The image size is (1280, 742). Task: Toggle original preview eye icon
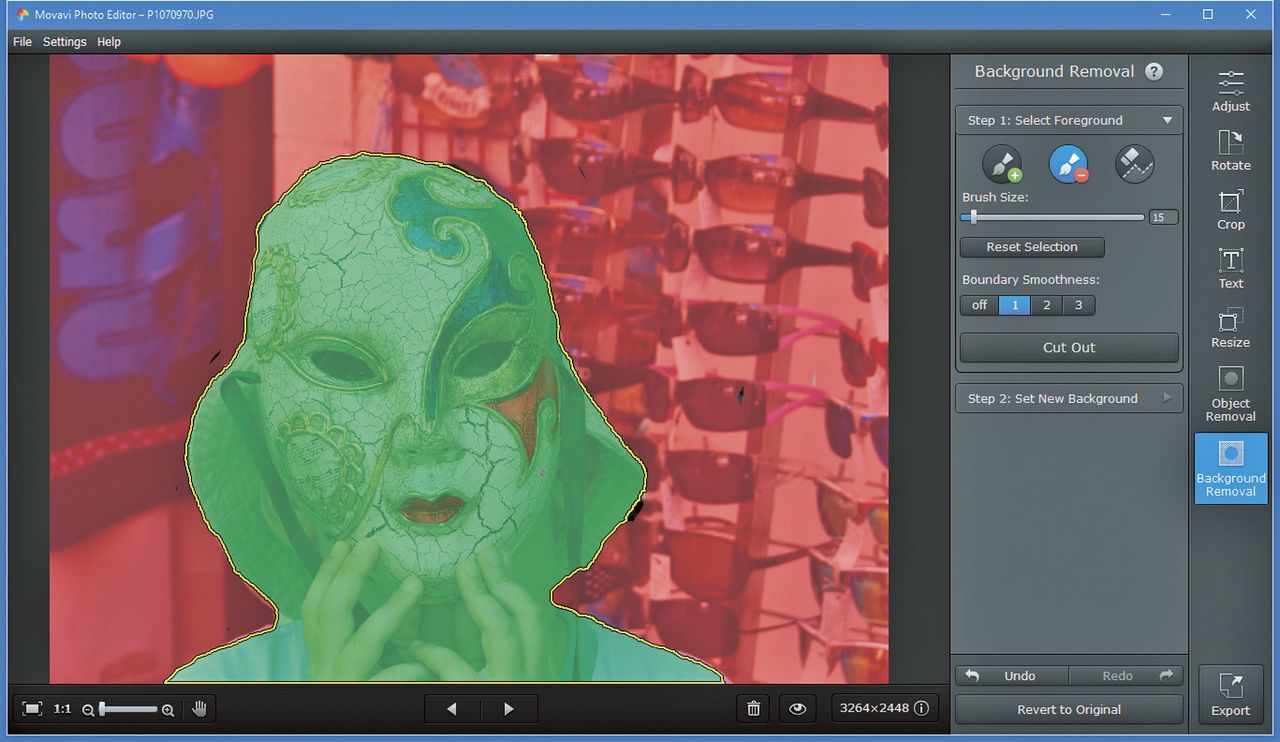pos(797,709)
